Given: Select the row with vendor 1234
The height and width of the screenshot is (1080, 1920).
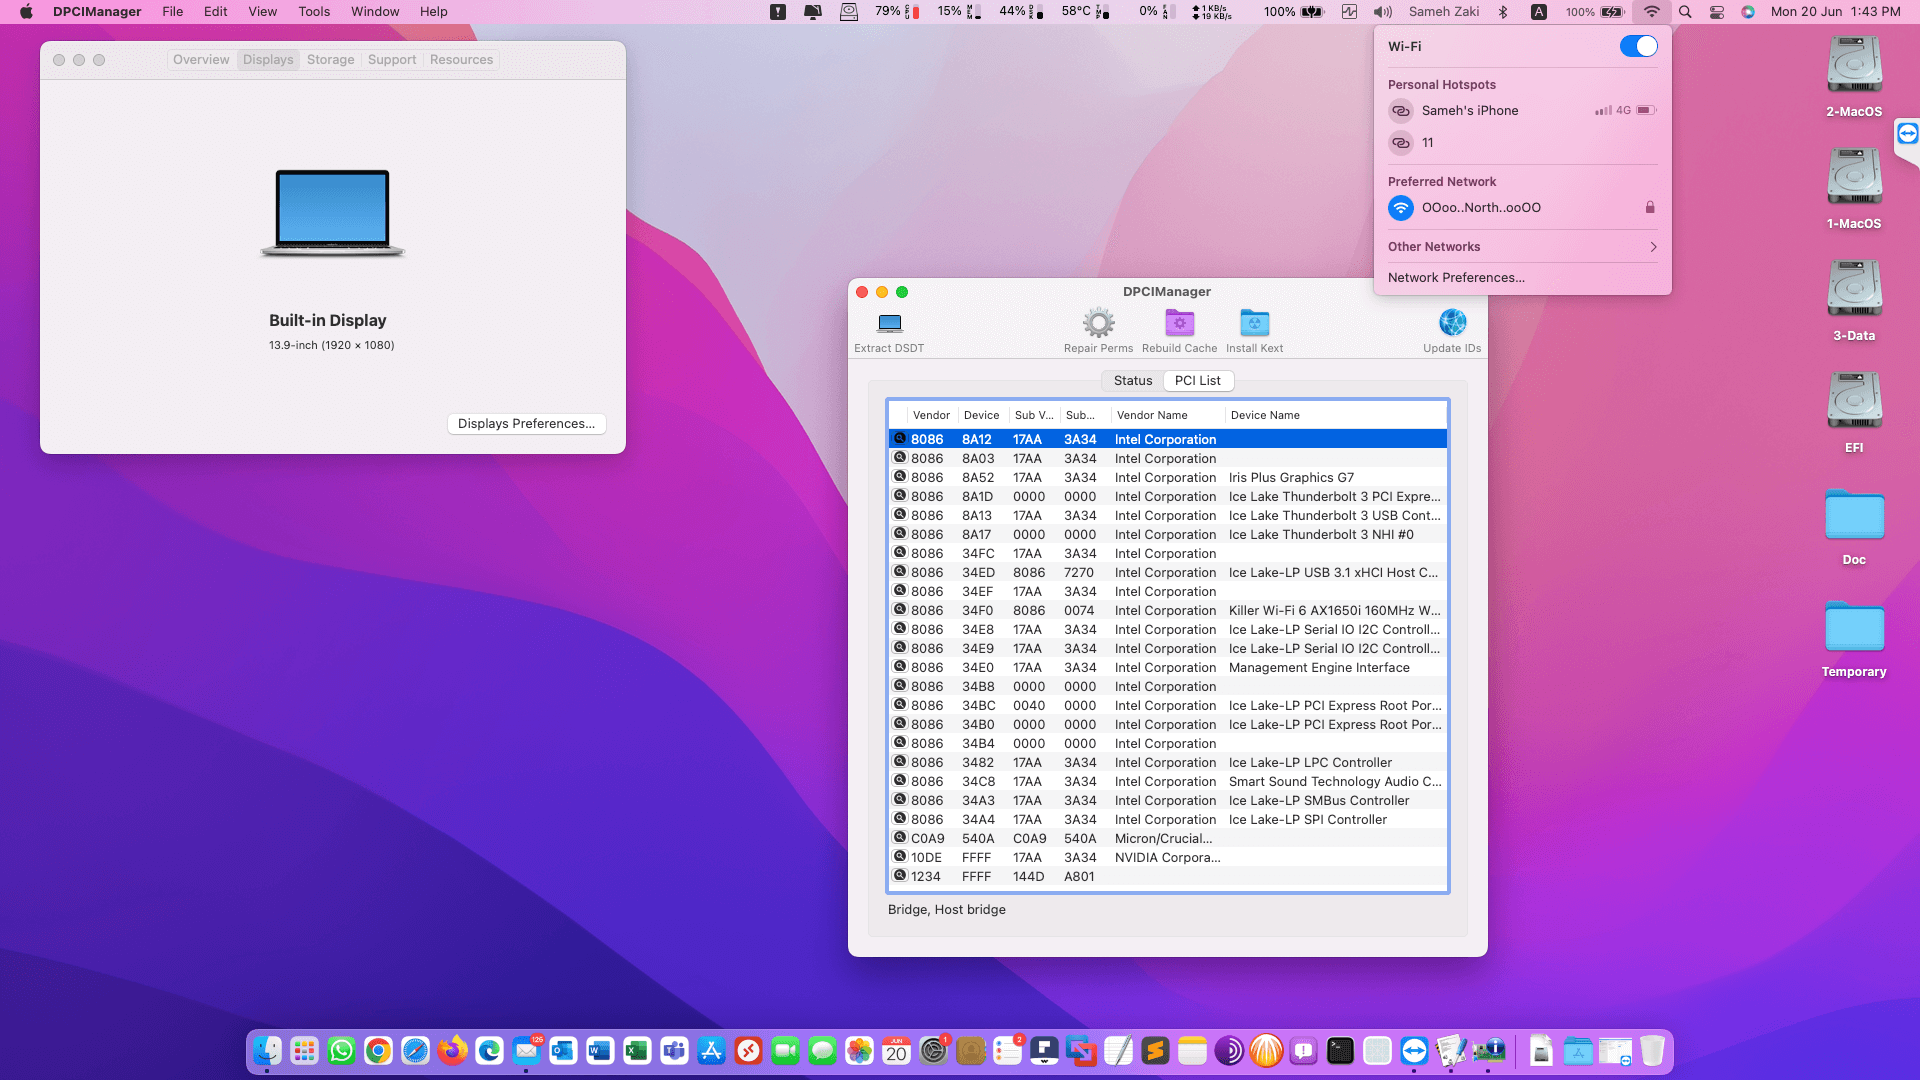Looking at the screenshot, I should click(1168, 876).
